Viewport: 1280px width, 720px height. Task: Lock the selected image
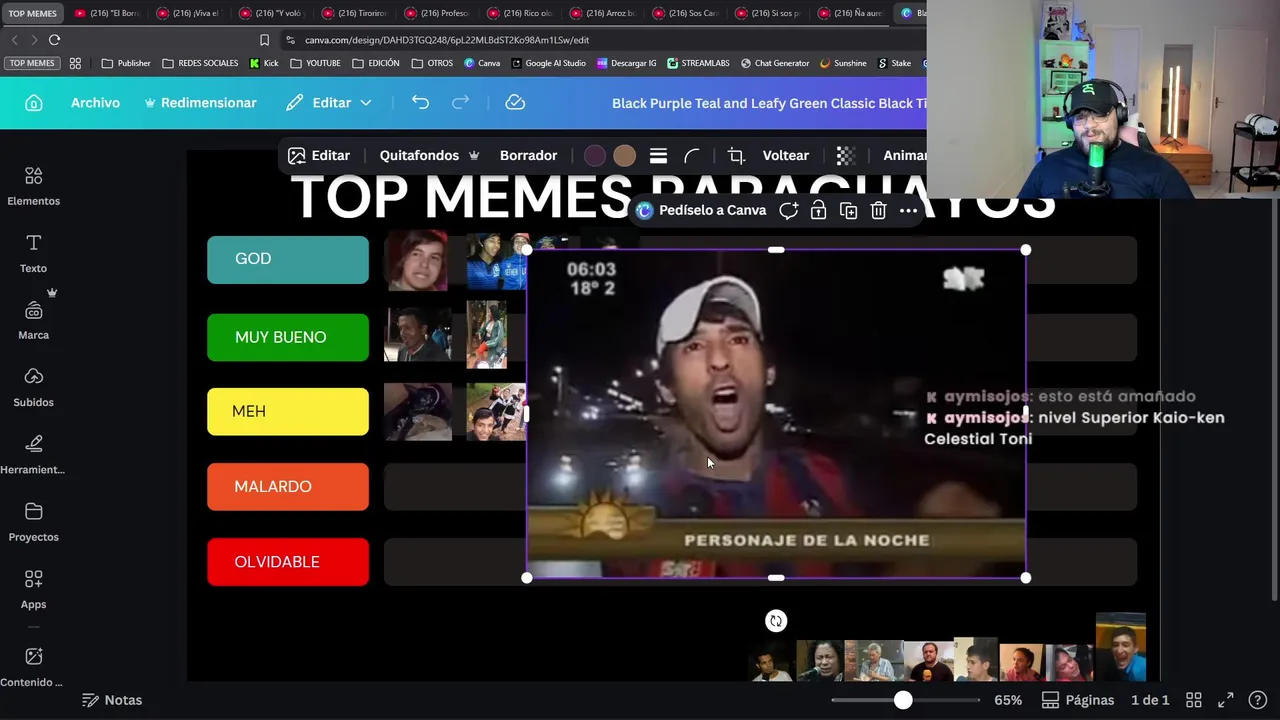(x=818, y=210)
